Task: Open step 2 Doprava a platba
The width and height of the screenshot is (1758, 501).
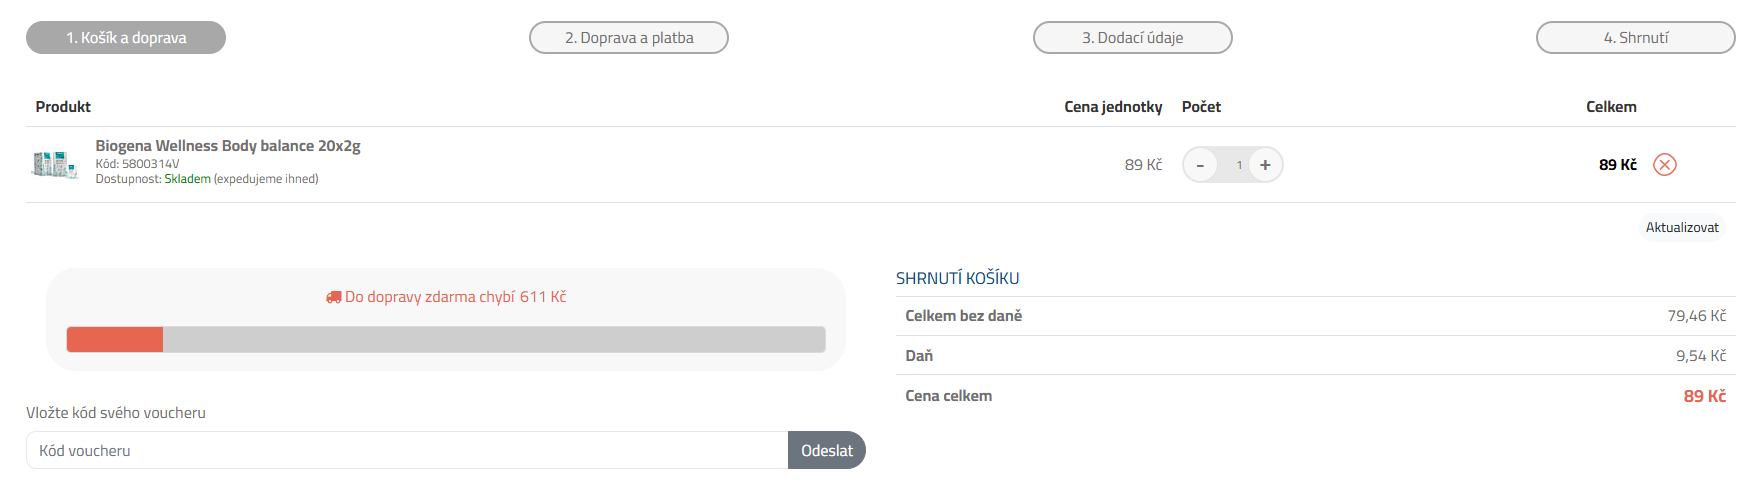Action: pos(629,38)
